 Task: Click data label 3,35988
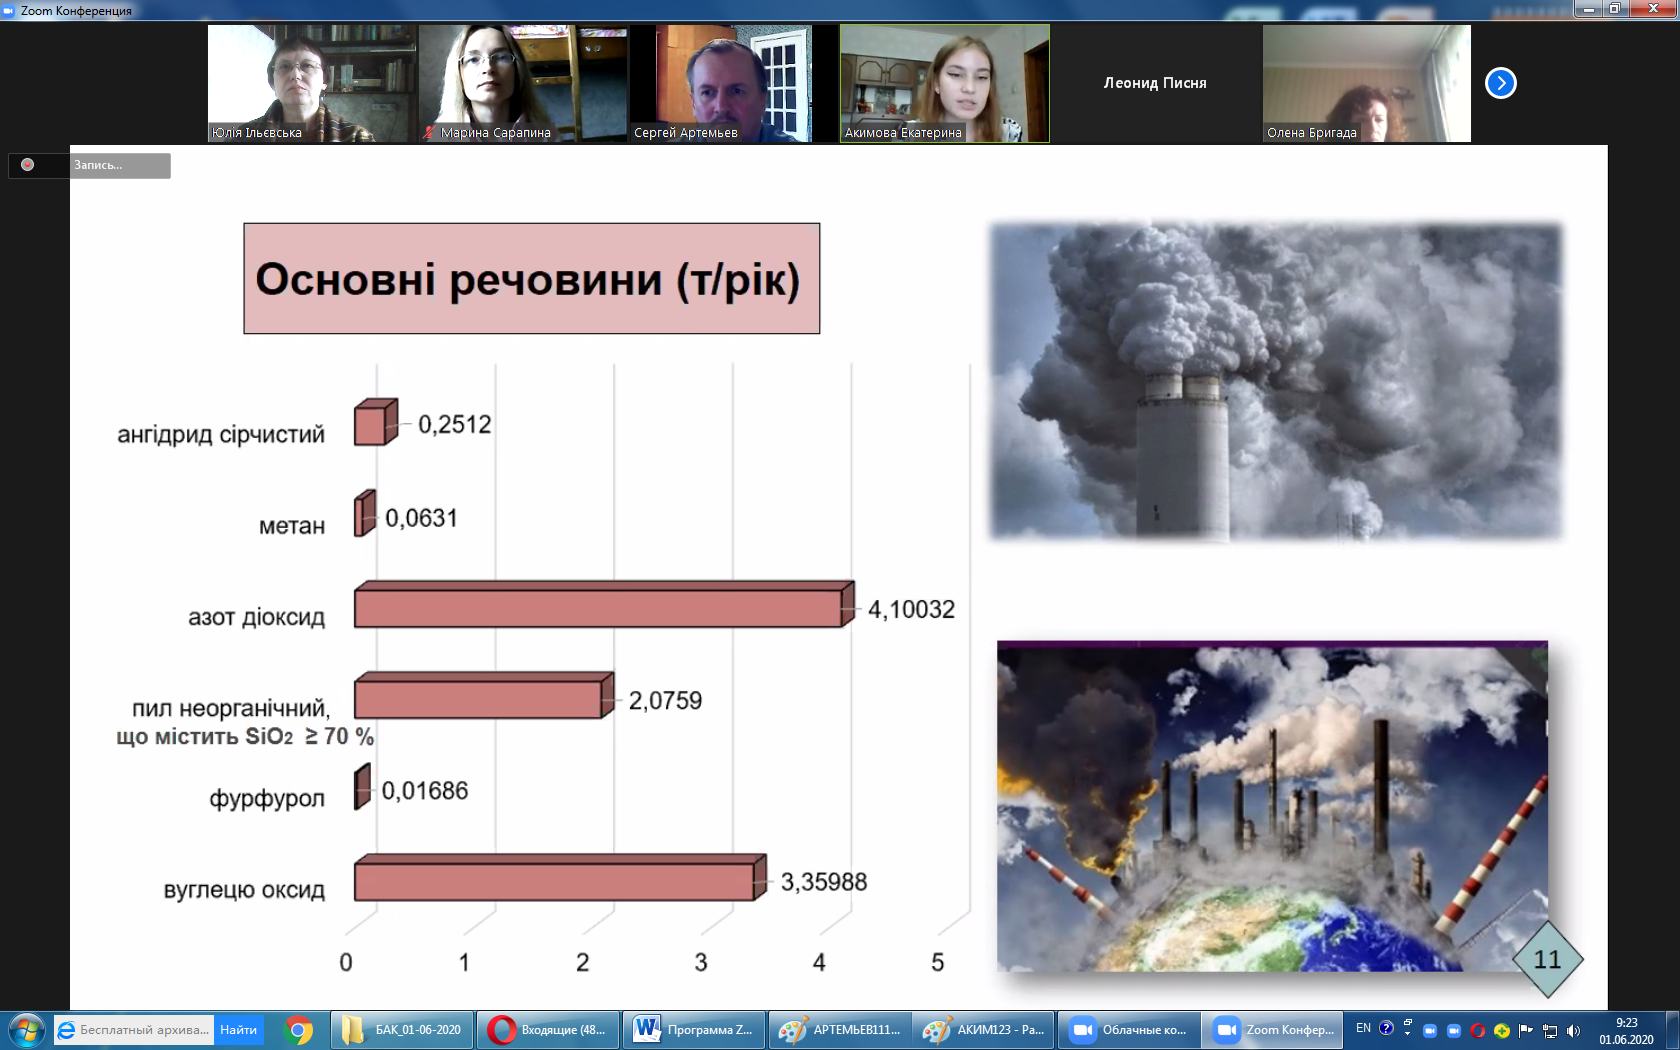[x=824, y=882]
